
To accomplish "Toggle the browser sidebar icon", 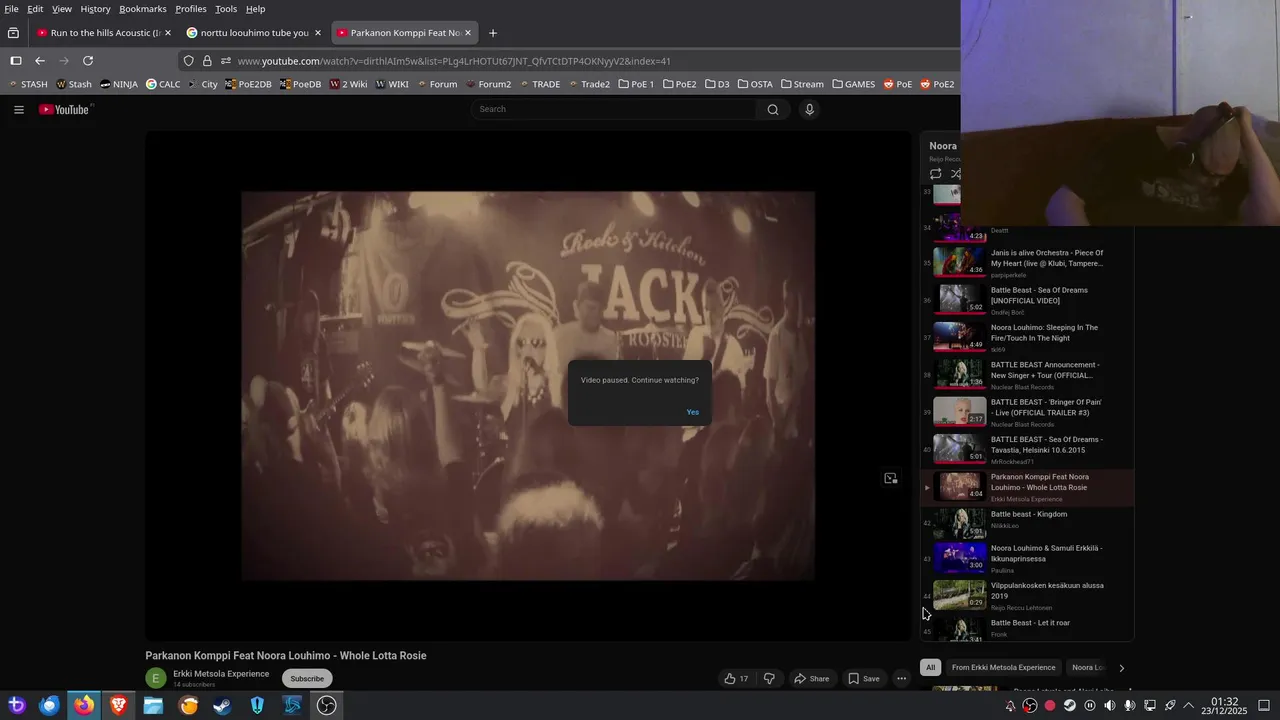I will tap(16, 61).
